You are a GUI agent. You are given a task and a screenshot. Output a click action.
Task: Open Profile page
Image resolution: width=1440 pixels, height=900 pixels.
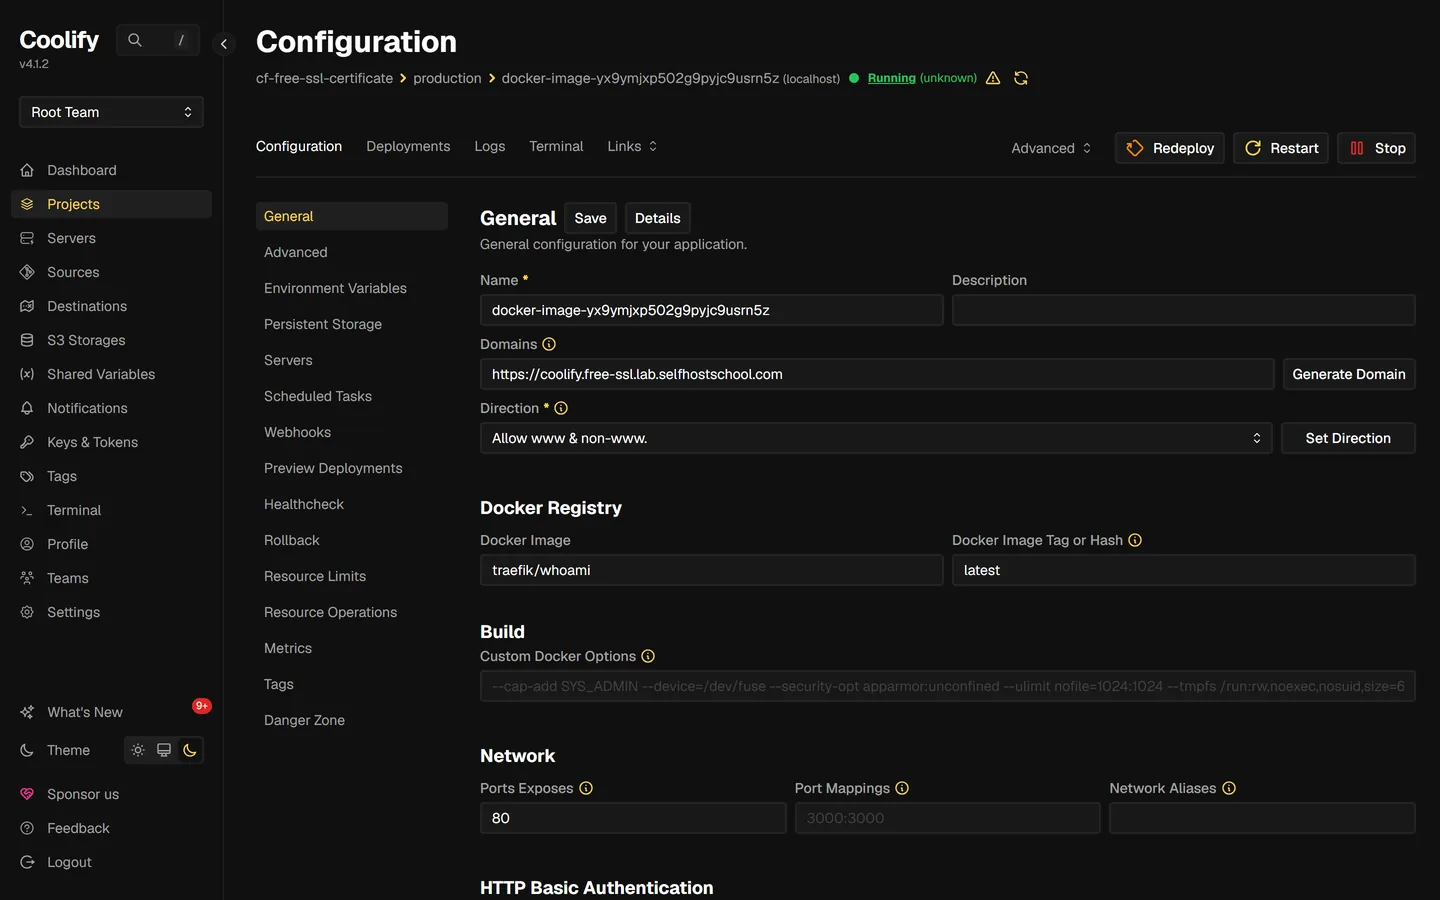click(111, 544)
